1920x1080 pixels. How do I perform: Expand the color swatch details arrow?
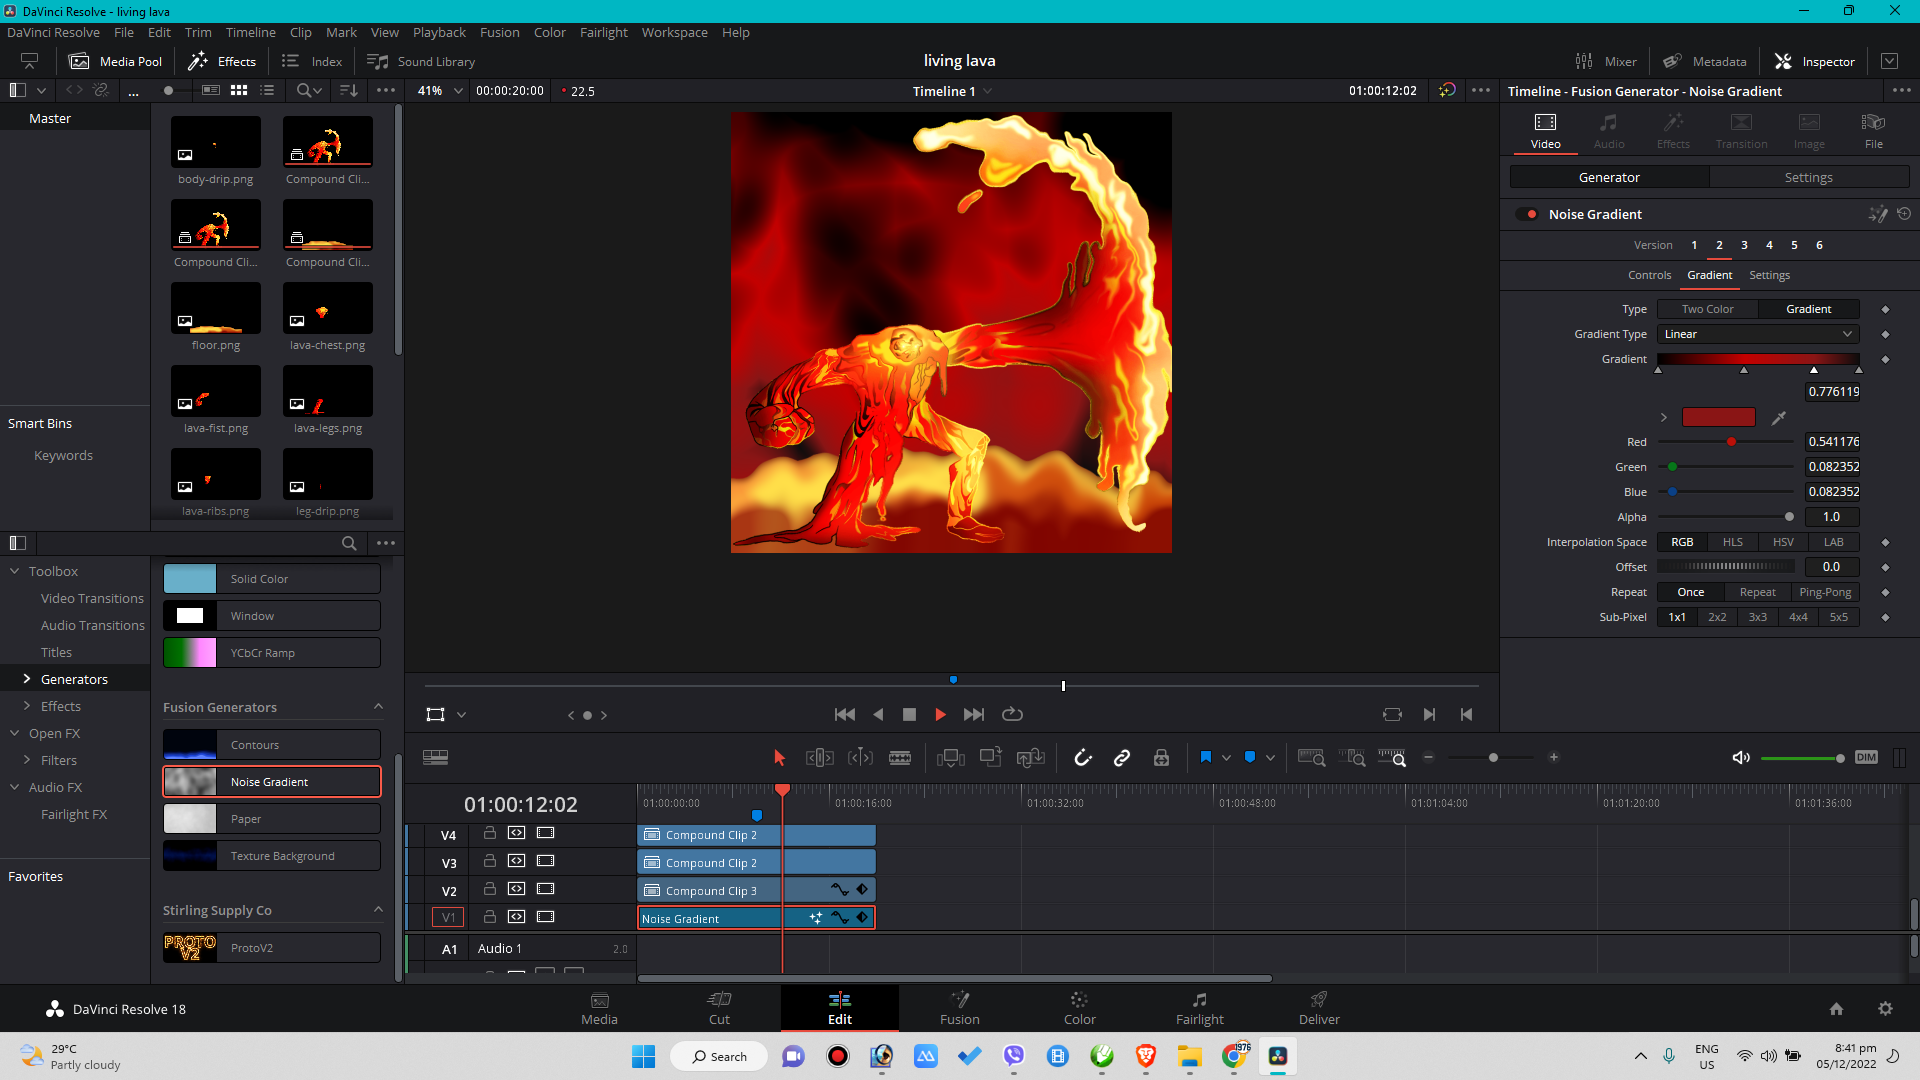click(x=1664, y=417)
